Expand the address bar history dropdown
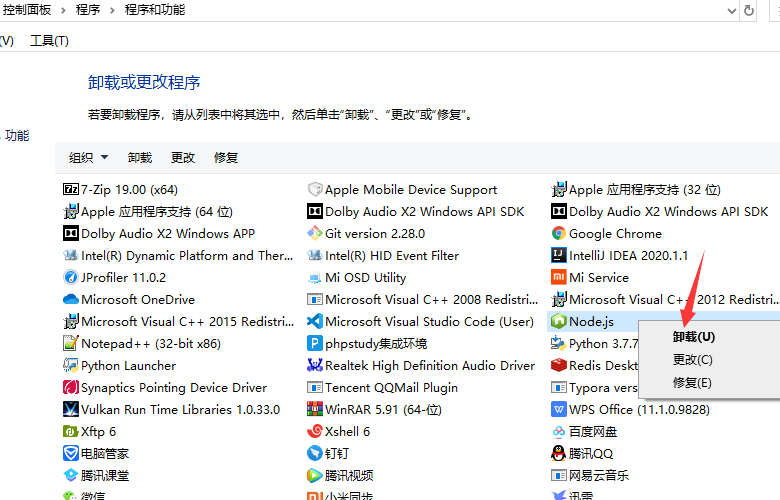Image resolution: width=780 pixels, height=500 pixels. pyautogui.click(x=732, y=10)
